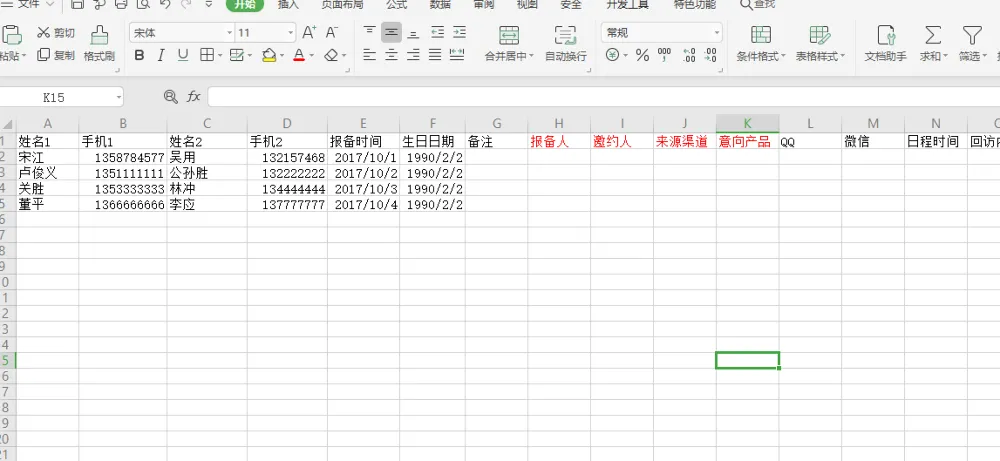This screenshot has width=1000, height=461.
Task: Click the AutoSum (求和) sigma icon
Action: [931, 36]
